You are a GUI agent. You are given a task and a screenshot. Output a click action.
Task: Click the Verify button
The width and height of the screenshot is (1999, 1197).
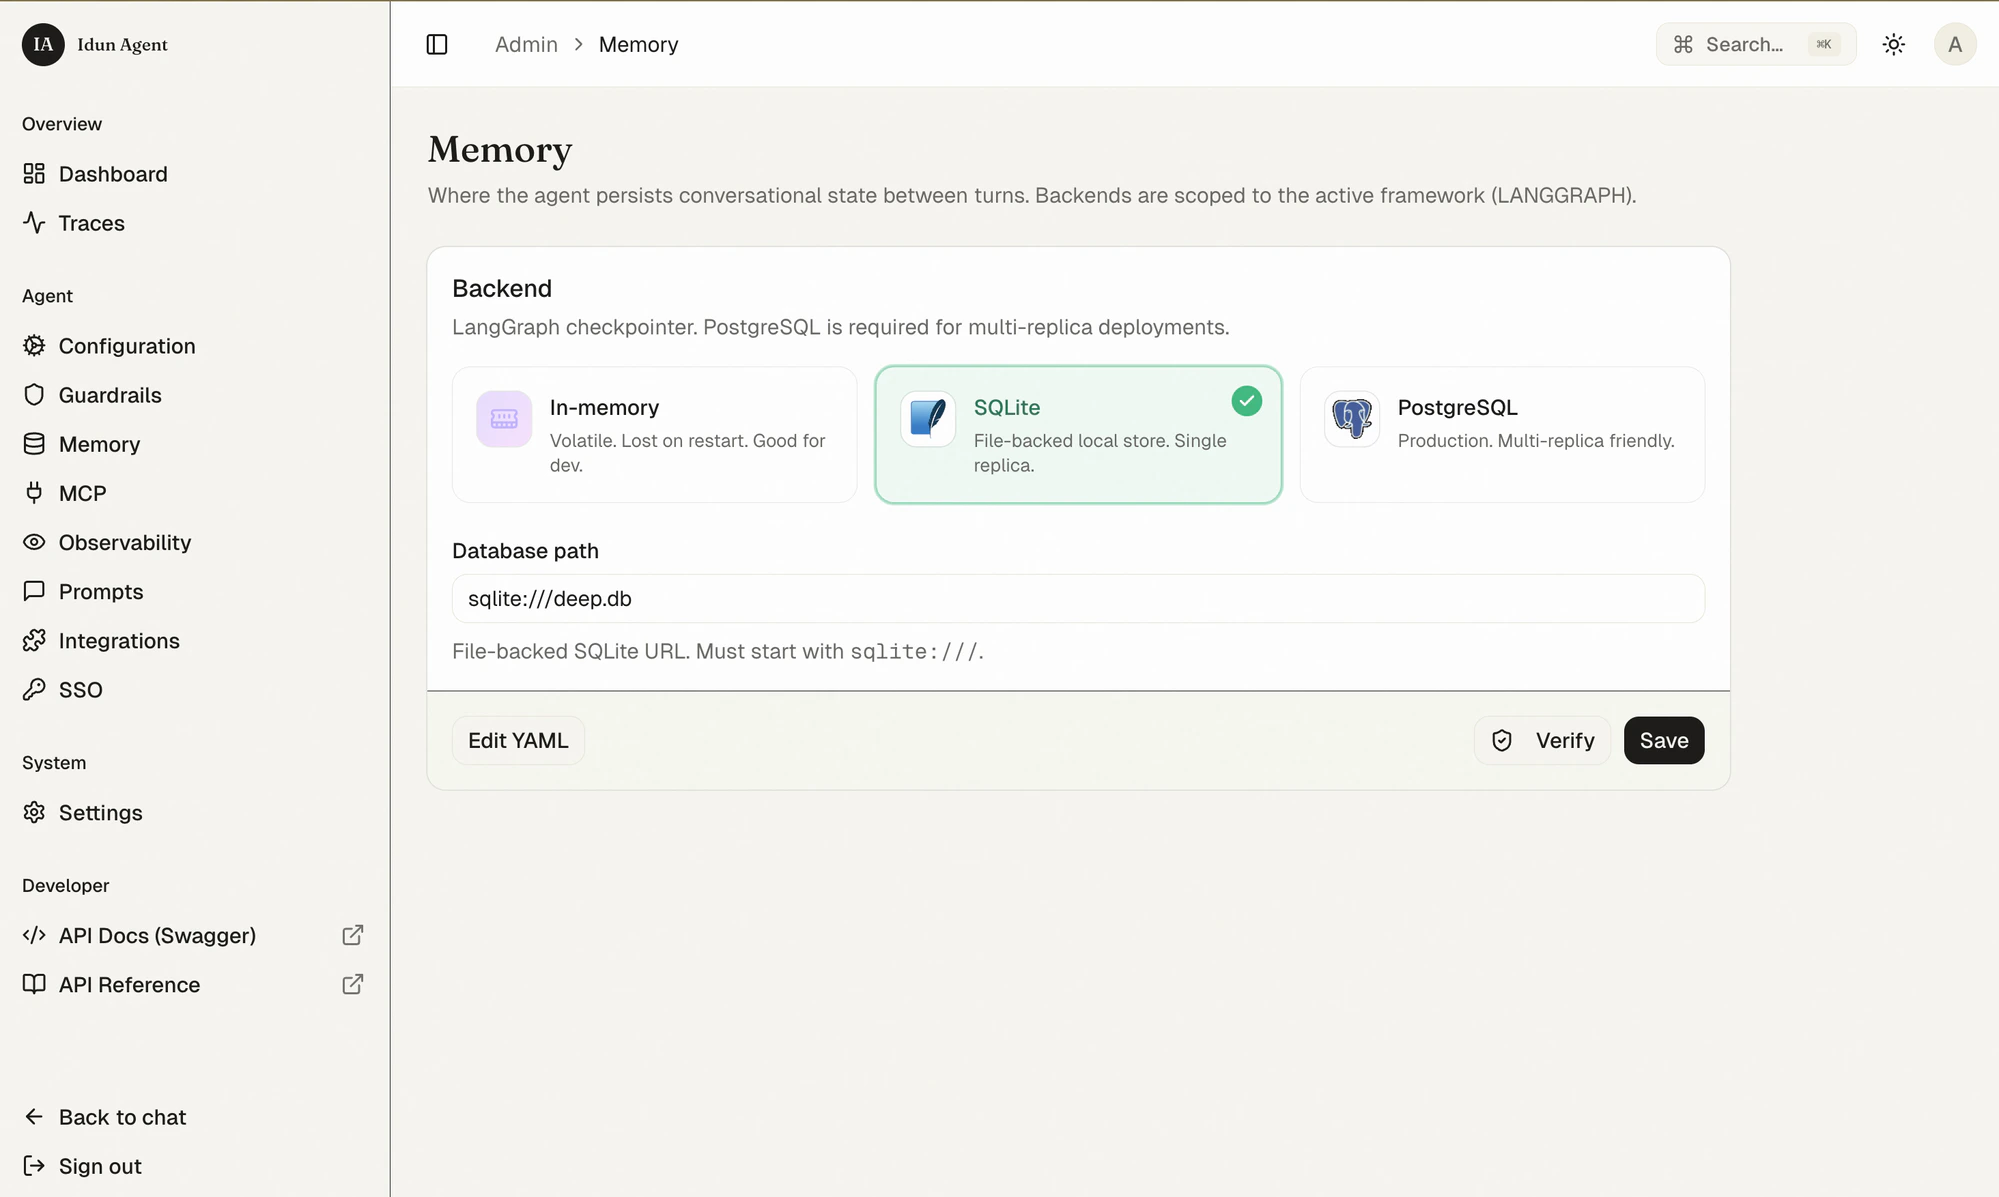pyautogui.click(x=1542, y=740)
